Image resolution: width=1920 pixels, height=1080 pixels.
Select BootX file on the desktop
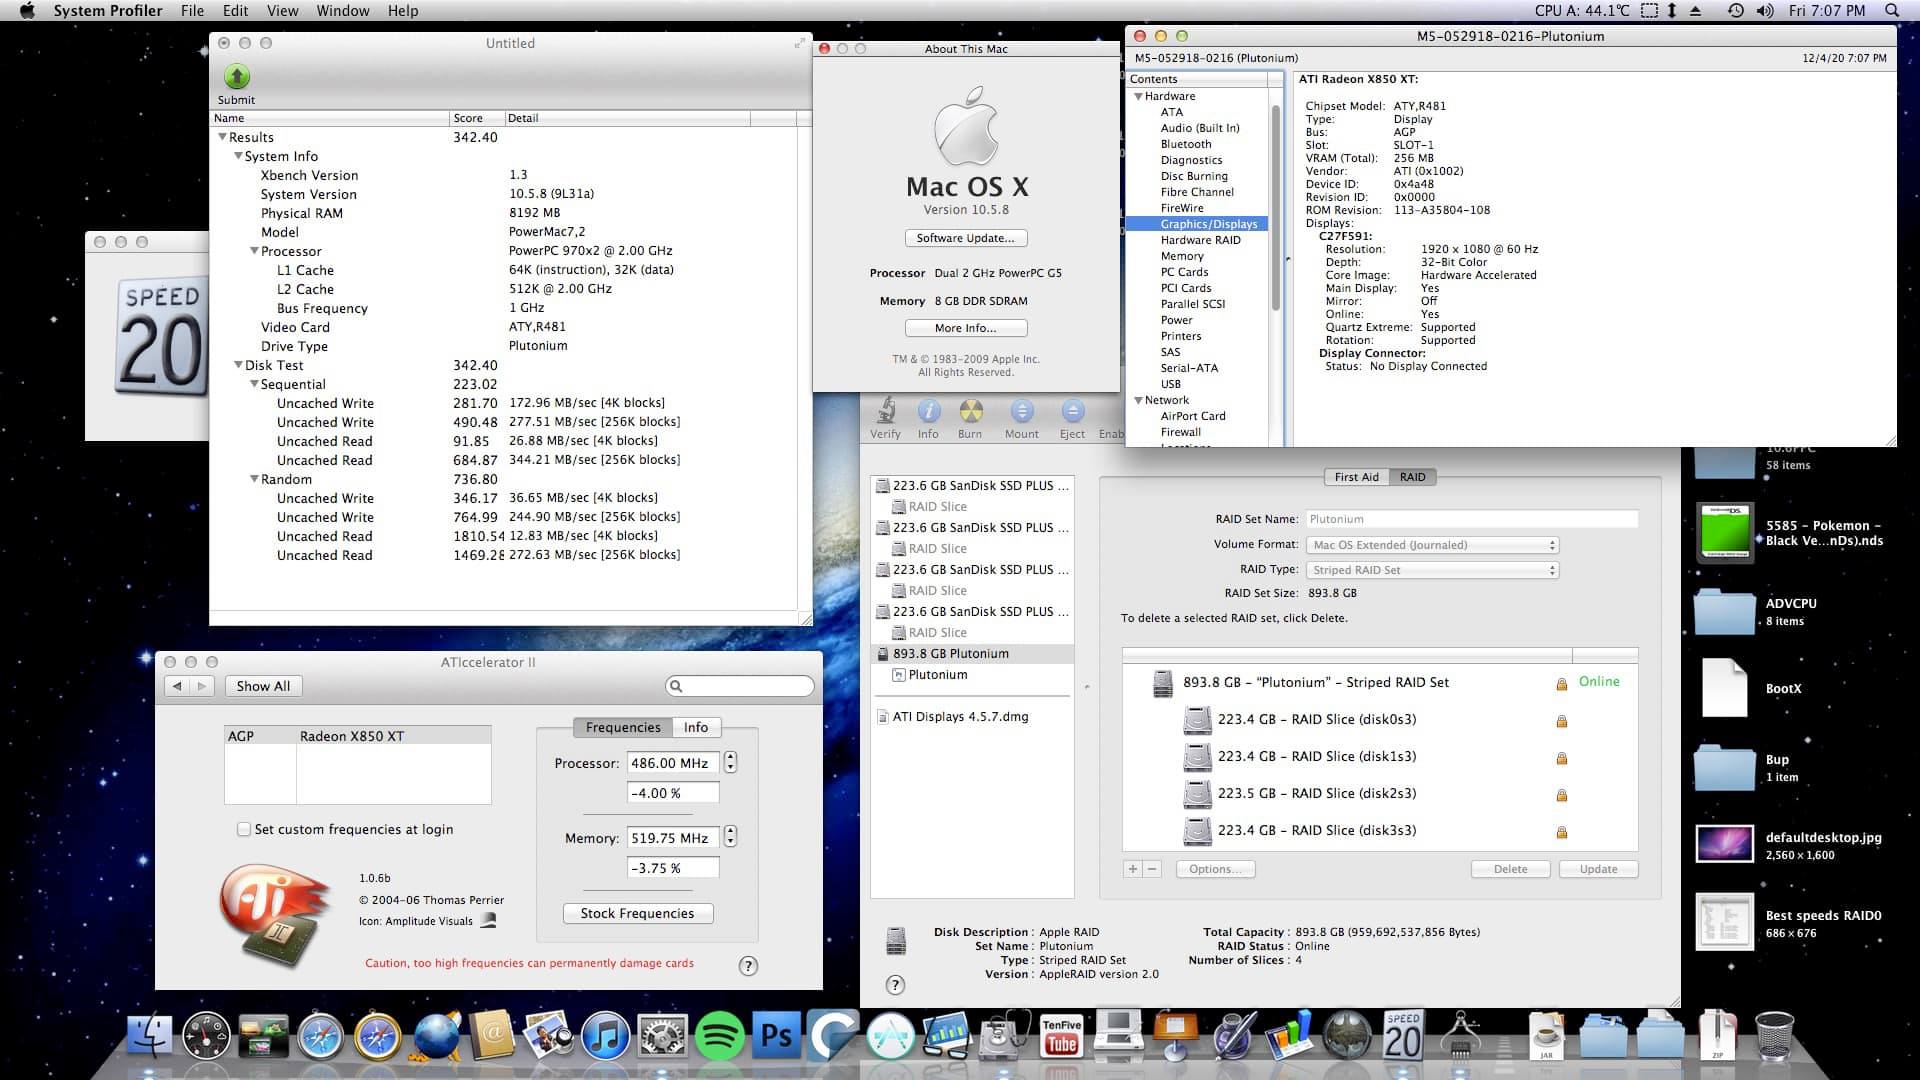pyautogui.click(x=1724, y=688)
